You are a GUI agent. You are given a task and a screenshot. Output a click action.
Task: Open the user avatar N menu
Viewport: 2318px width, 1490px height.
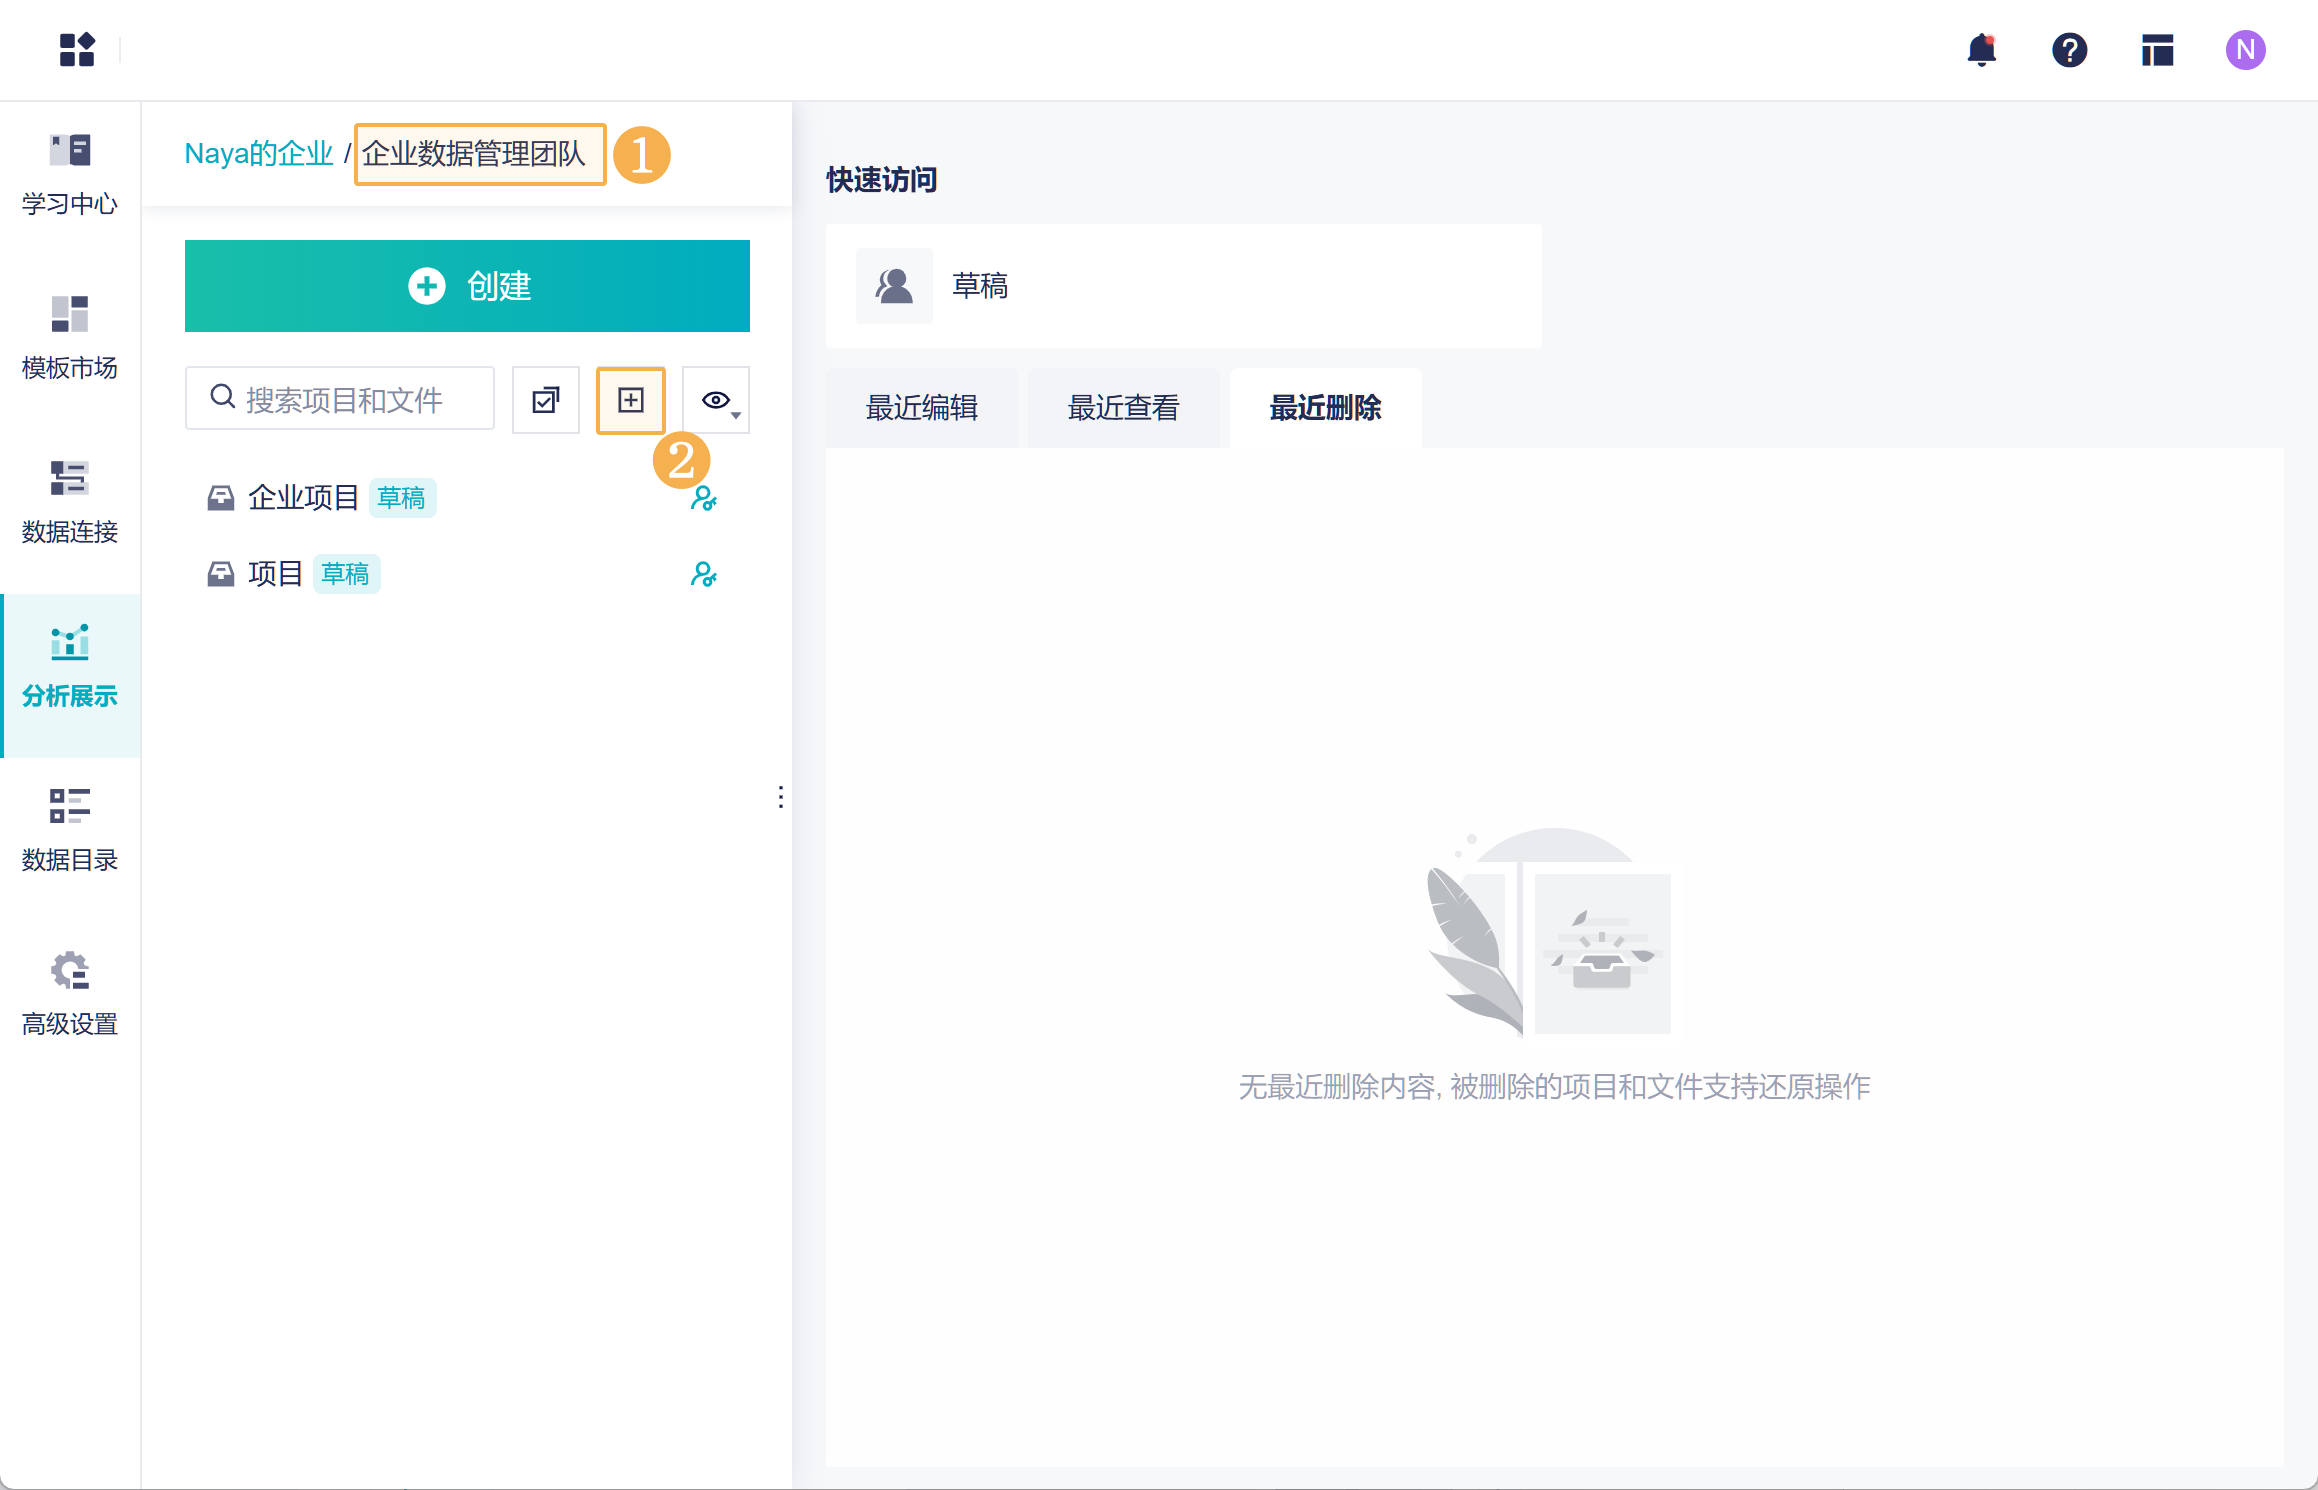(x=2245, y=50)
